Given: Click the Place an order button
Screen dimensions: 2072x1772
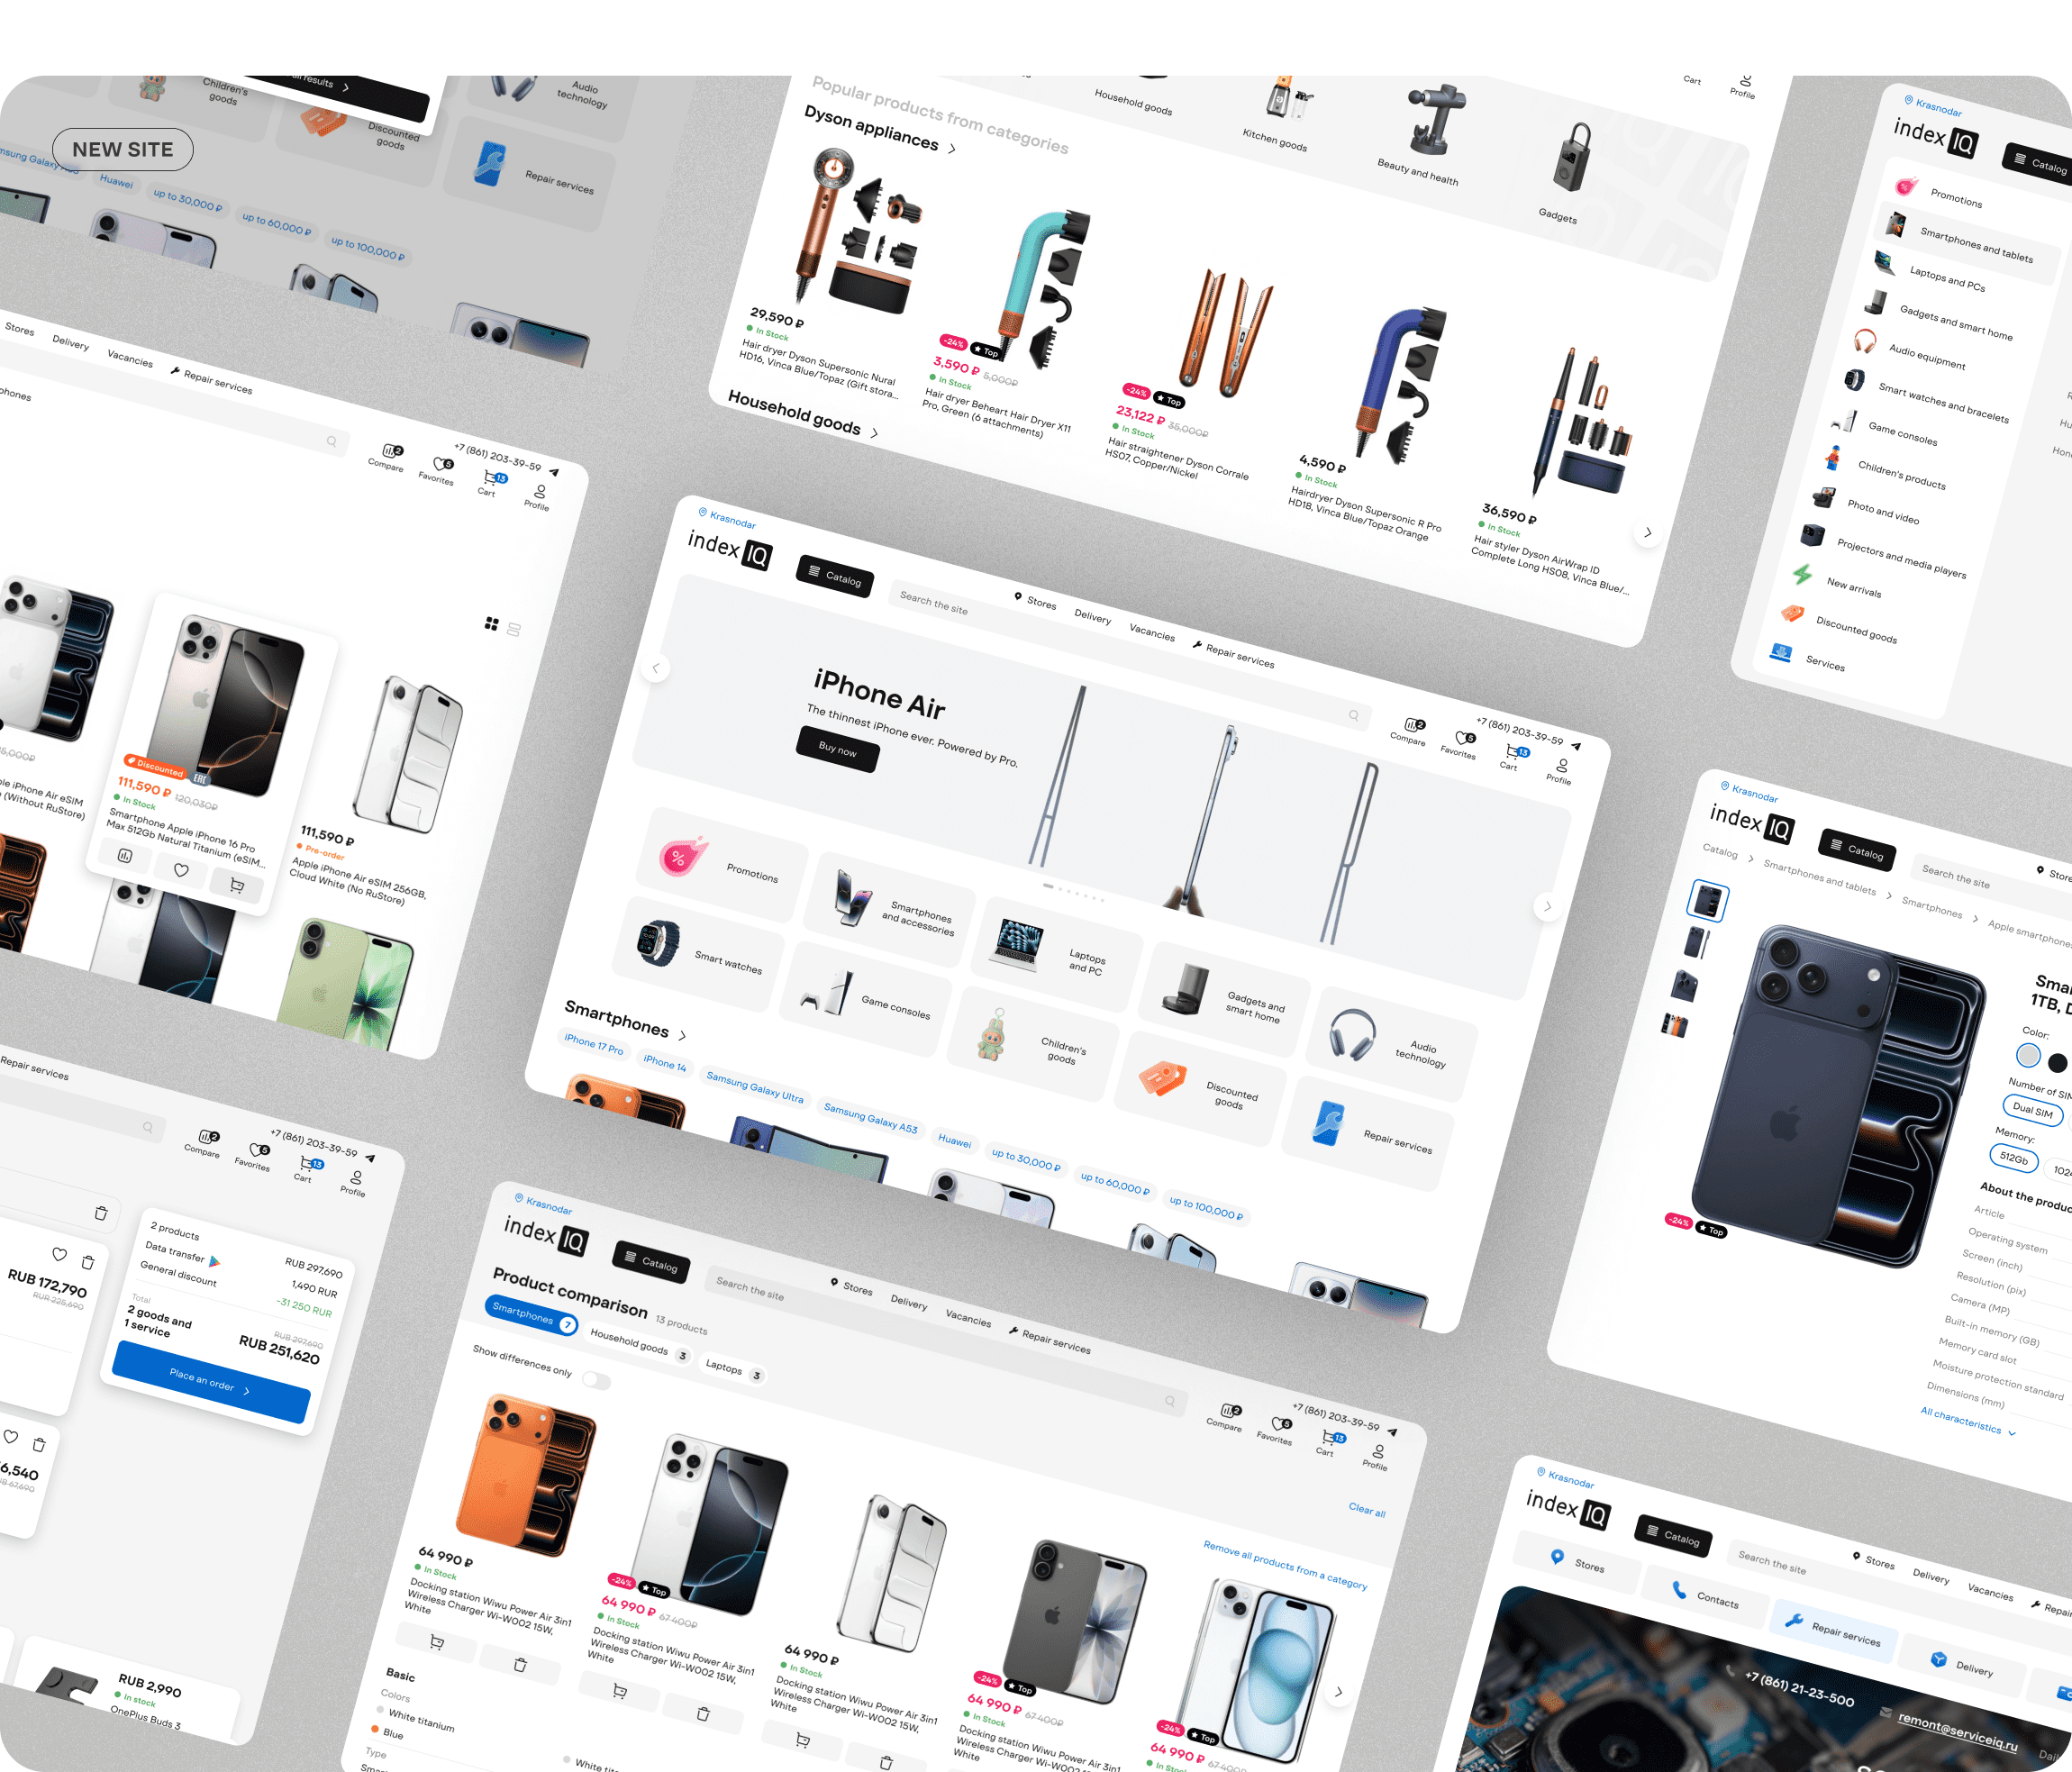Looking at the screenshot, I should point(210,1382).
